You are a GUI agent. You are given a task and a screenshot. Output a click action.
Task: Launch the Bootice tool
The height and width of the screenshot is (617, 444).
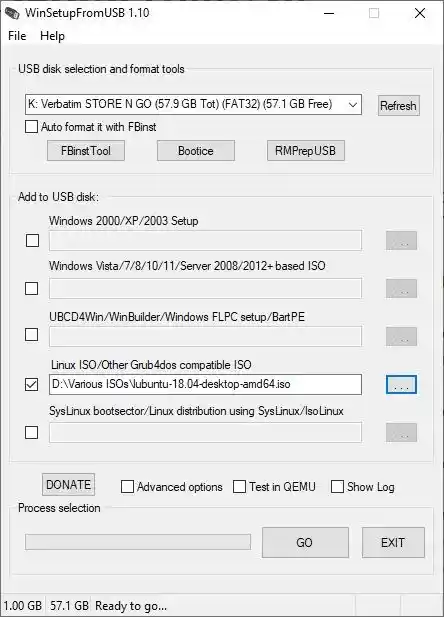point(196,151)
